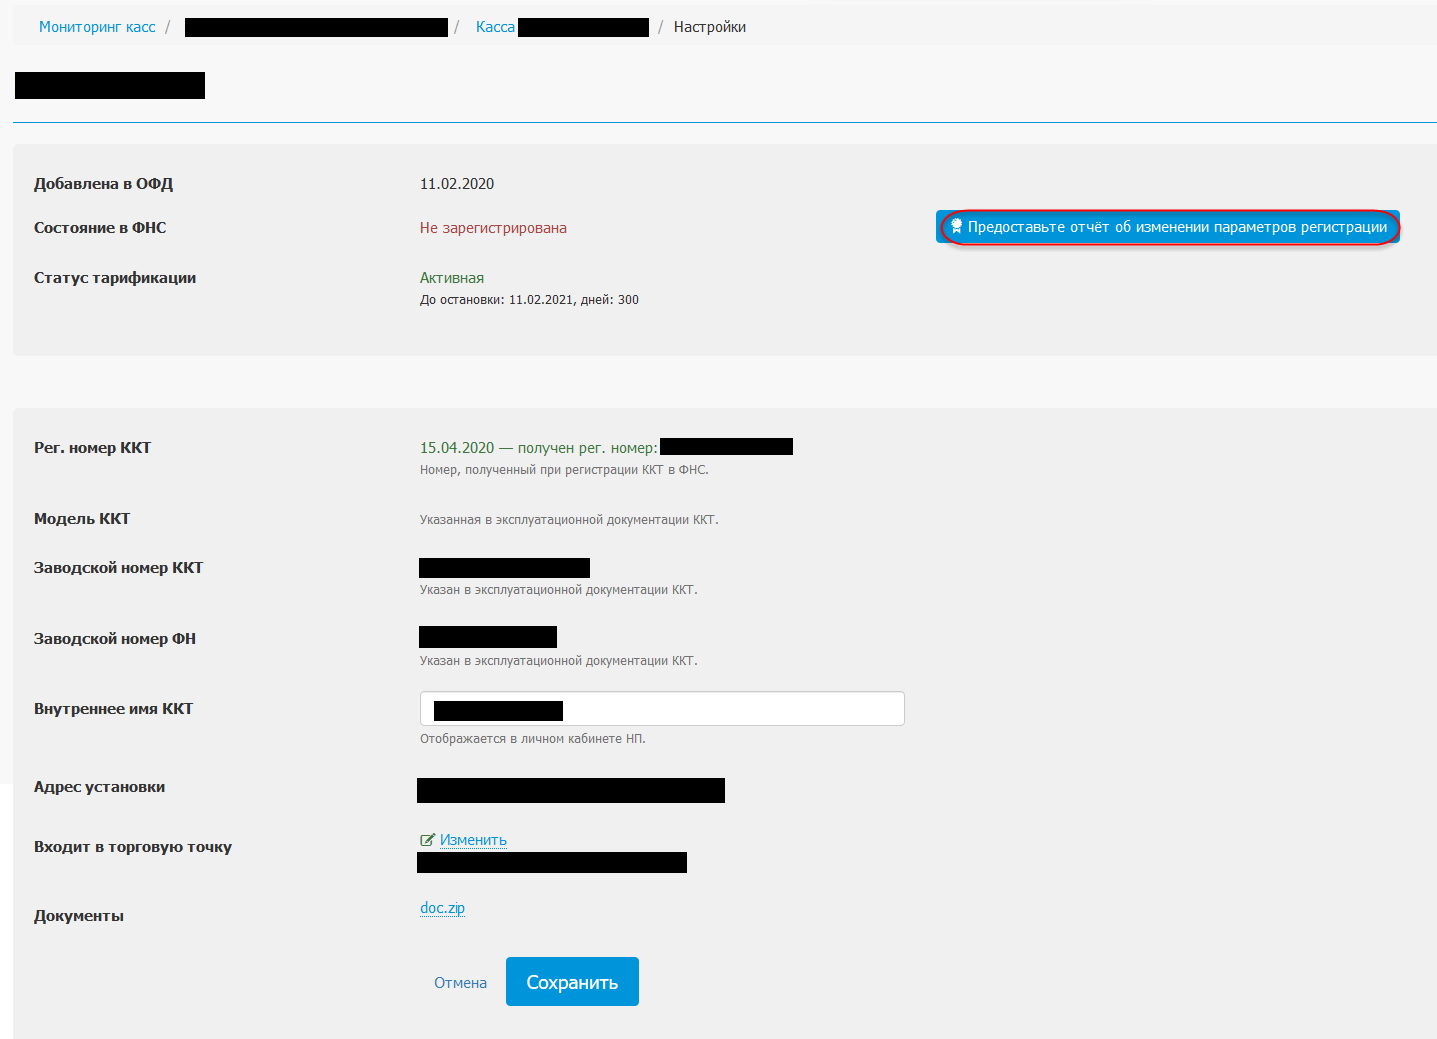Screen dimensions: 1437x1039
Task: Click the Не зарегистрирована status text
Action: 493,228
